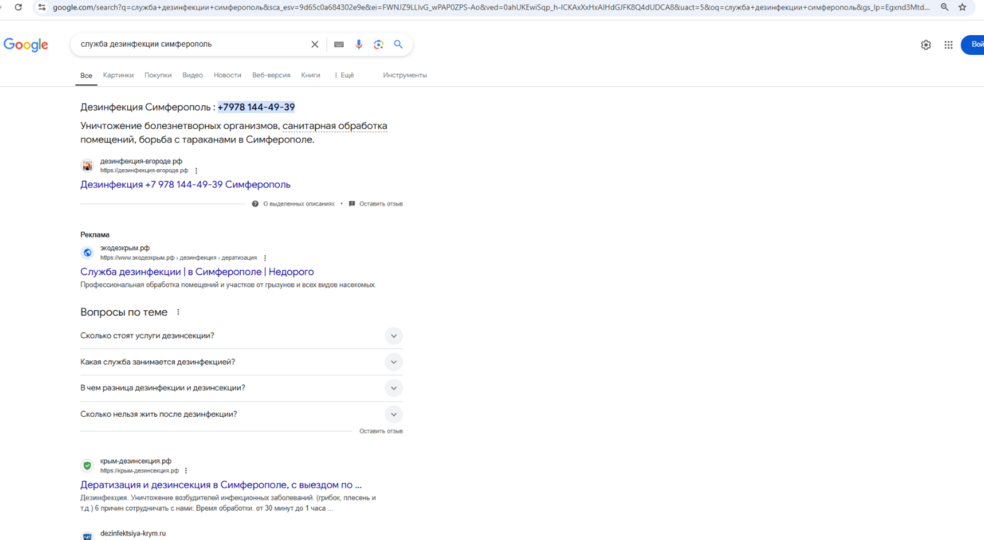Image resolution: width=984 pixels, height=540 pixels.
Task: Clear the search query with the X icon
Action: coord(314,45)
